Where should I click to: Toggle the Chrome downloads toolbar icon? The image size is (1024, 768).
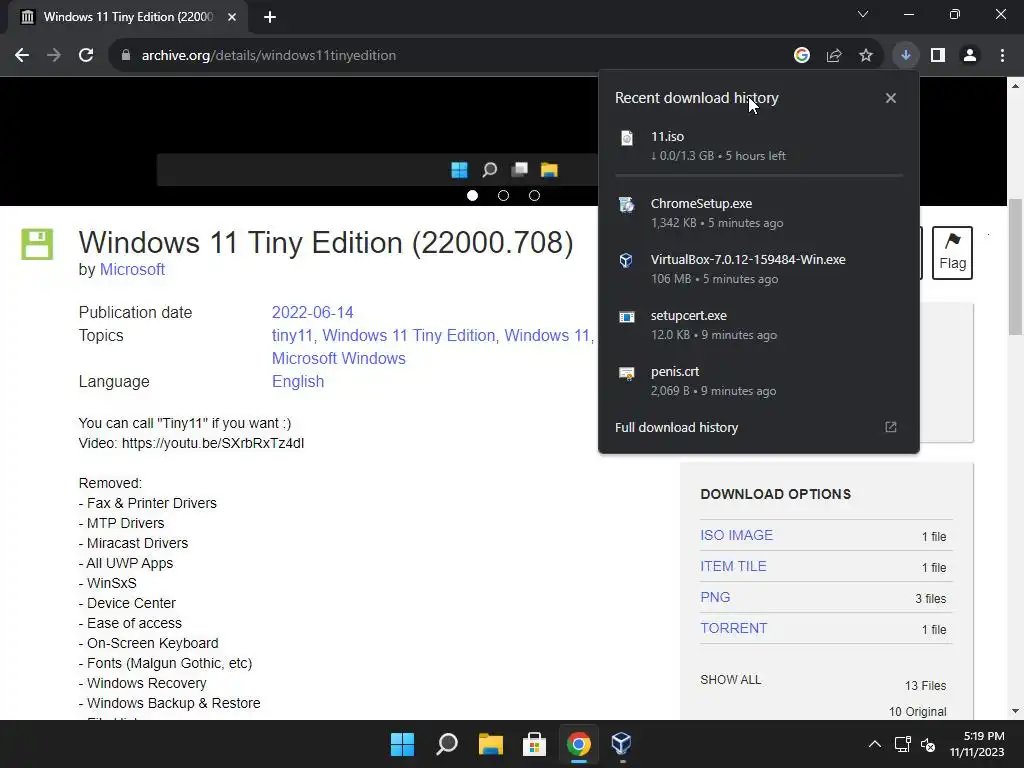(906, 56)
